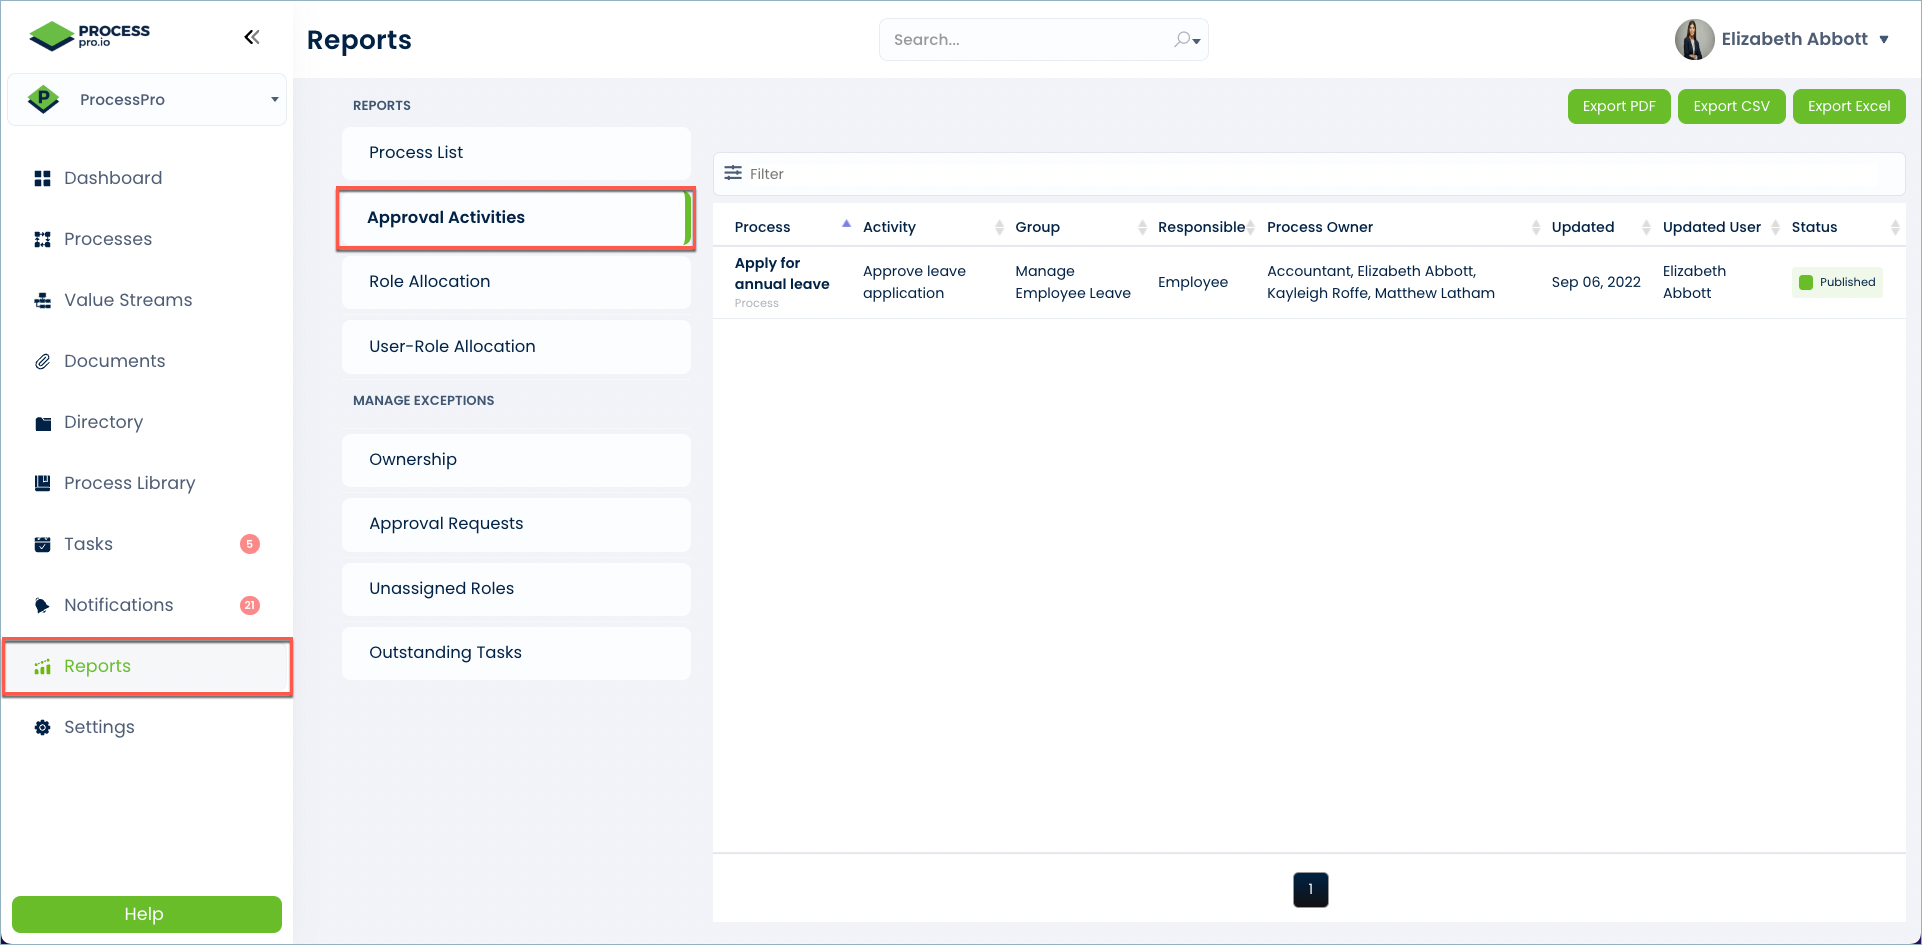Click the 'Manage Employee Leave' group cell
Image resolution: width=1922 pixels, height=945 pixels.
(x=1073, y=282)
